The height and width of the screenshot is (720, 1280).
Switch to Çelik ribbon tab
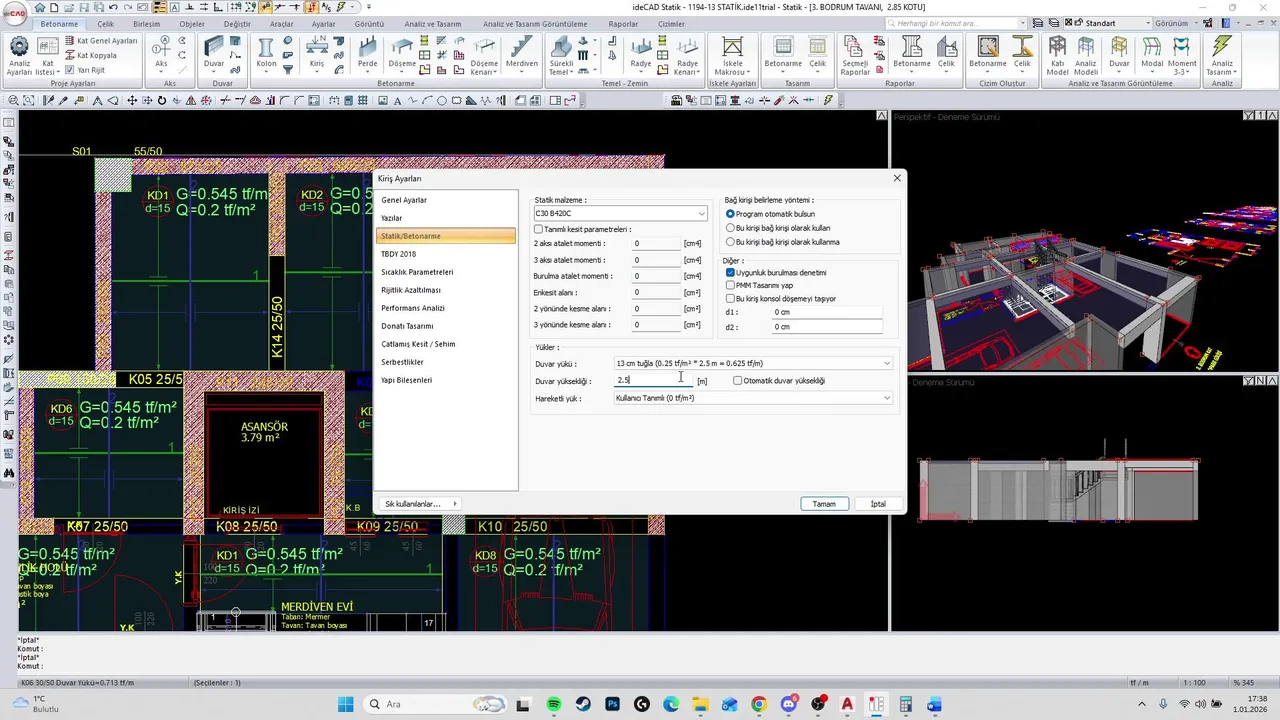[x=104, y=24]
